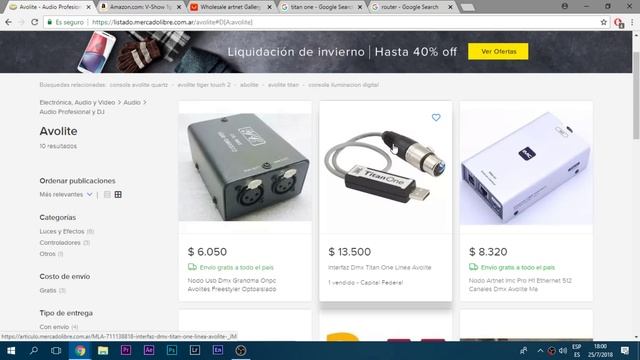Screen dimensions: 640x360
Task: Open the action center notifications
Action: (x=625, y=351)
